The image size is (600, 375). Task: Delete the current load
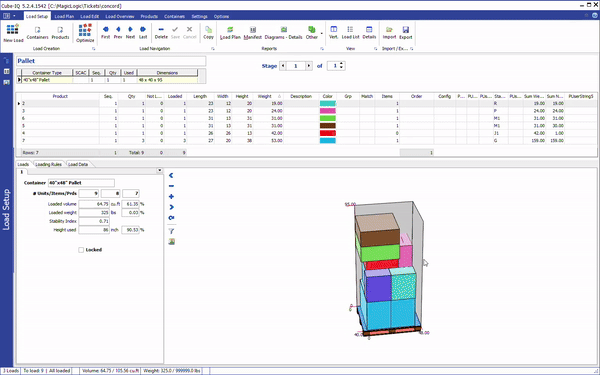click(161, 33)
